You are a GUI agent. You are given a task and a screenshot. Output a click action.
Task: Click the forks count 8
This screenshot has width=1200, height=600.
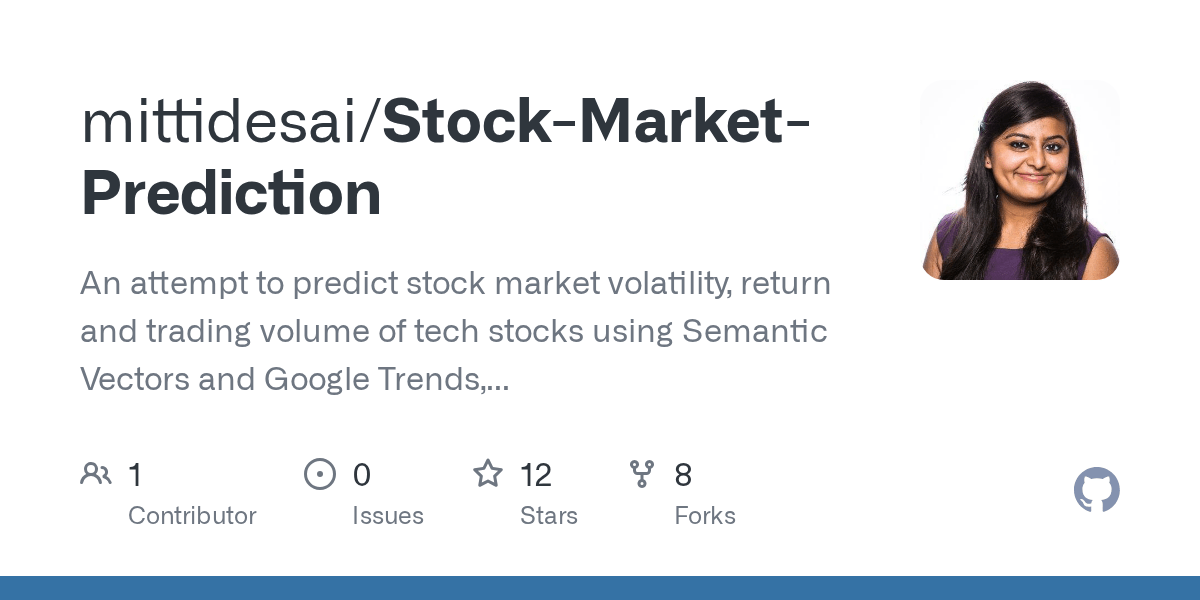pos(683,475)
